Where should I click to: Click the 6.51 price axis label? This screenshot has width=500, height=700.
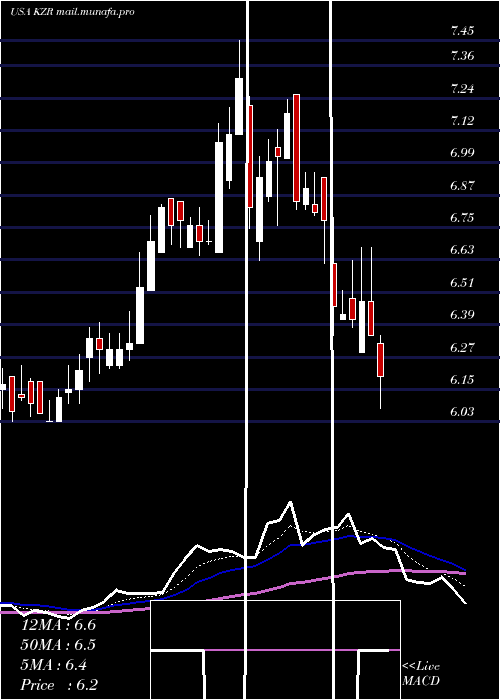[x=462, y=283]
